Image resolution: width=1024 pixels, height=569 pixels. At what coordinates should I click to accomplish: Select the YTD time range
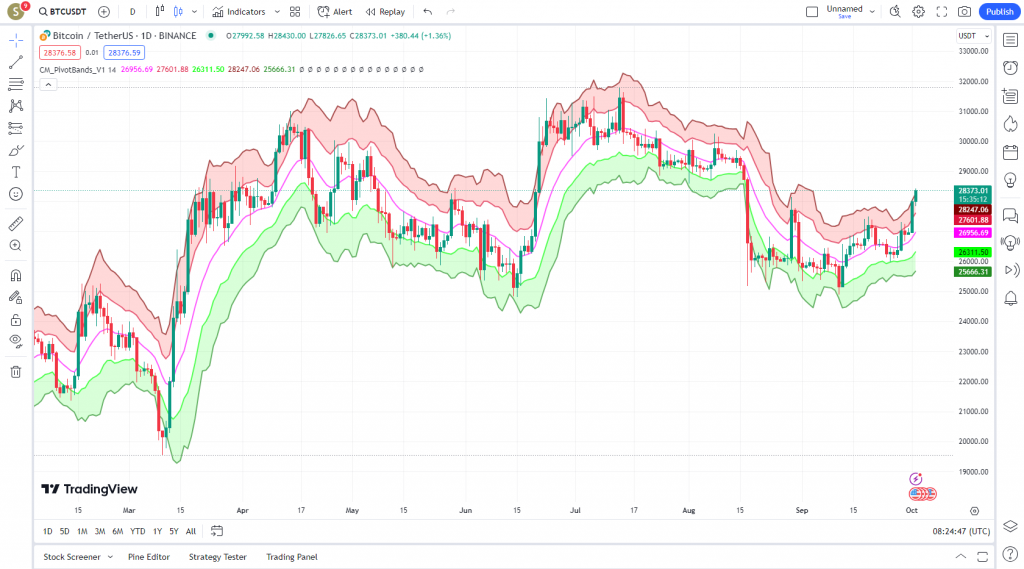pos(138,531)
